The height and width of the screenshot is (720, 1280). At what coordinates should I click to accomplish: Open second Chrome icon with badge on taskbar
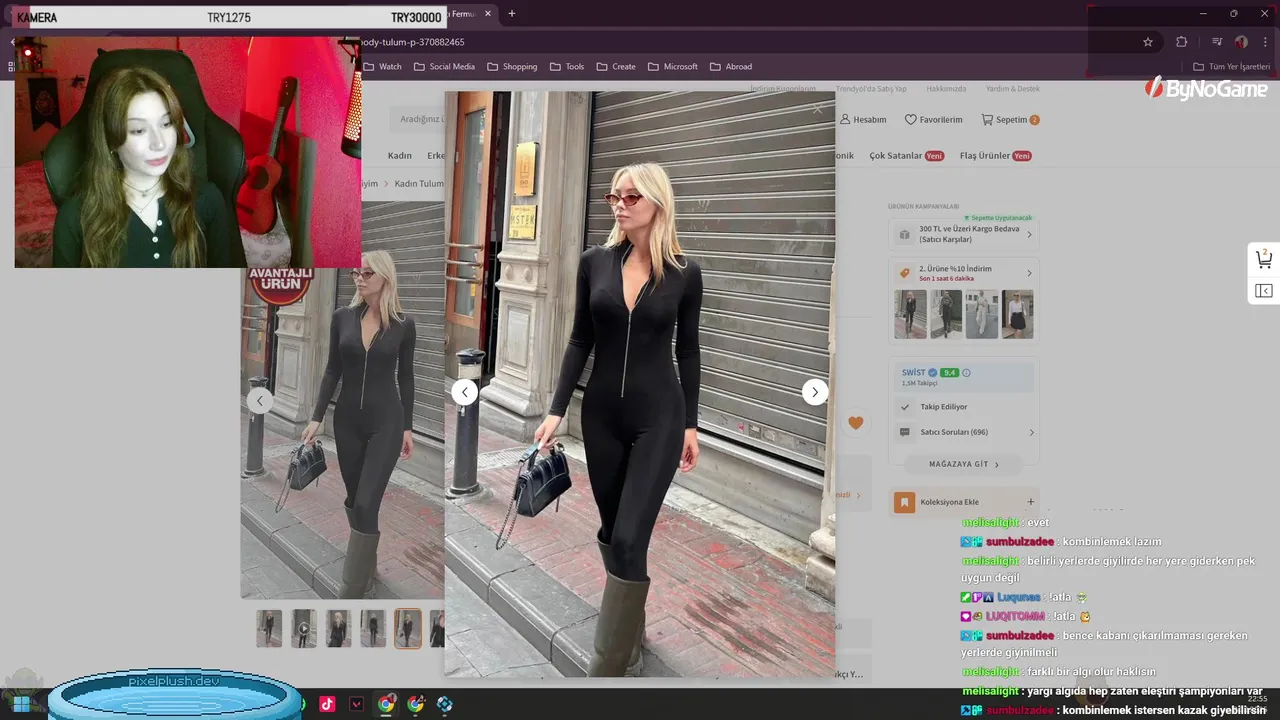pyautogui.click(x=416, y=704)
